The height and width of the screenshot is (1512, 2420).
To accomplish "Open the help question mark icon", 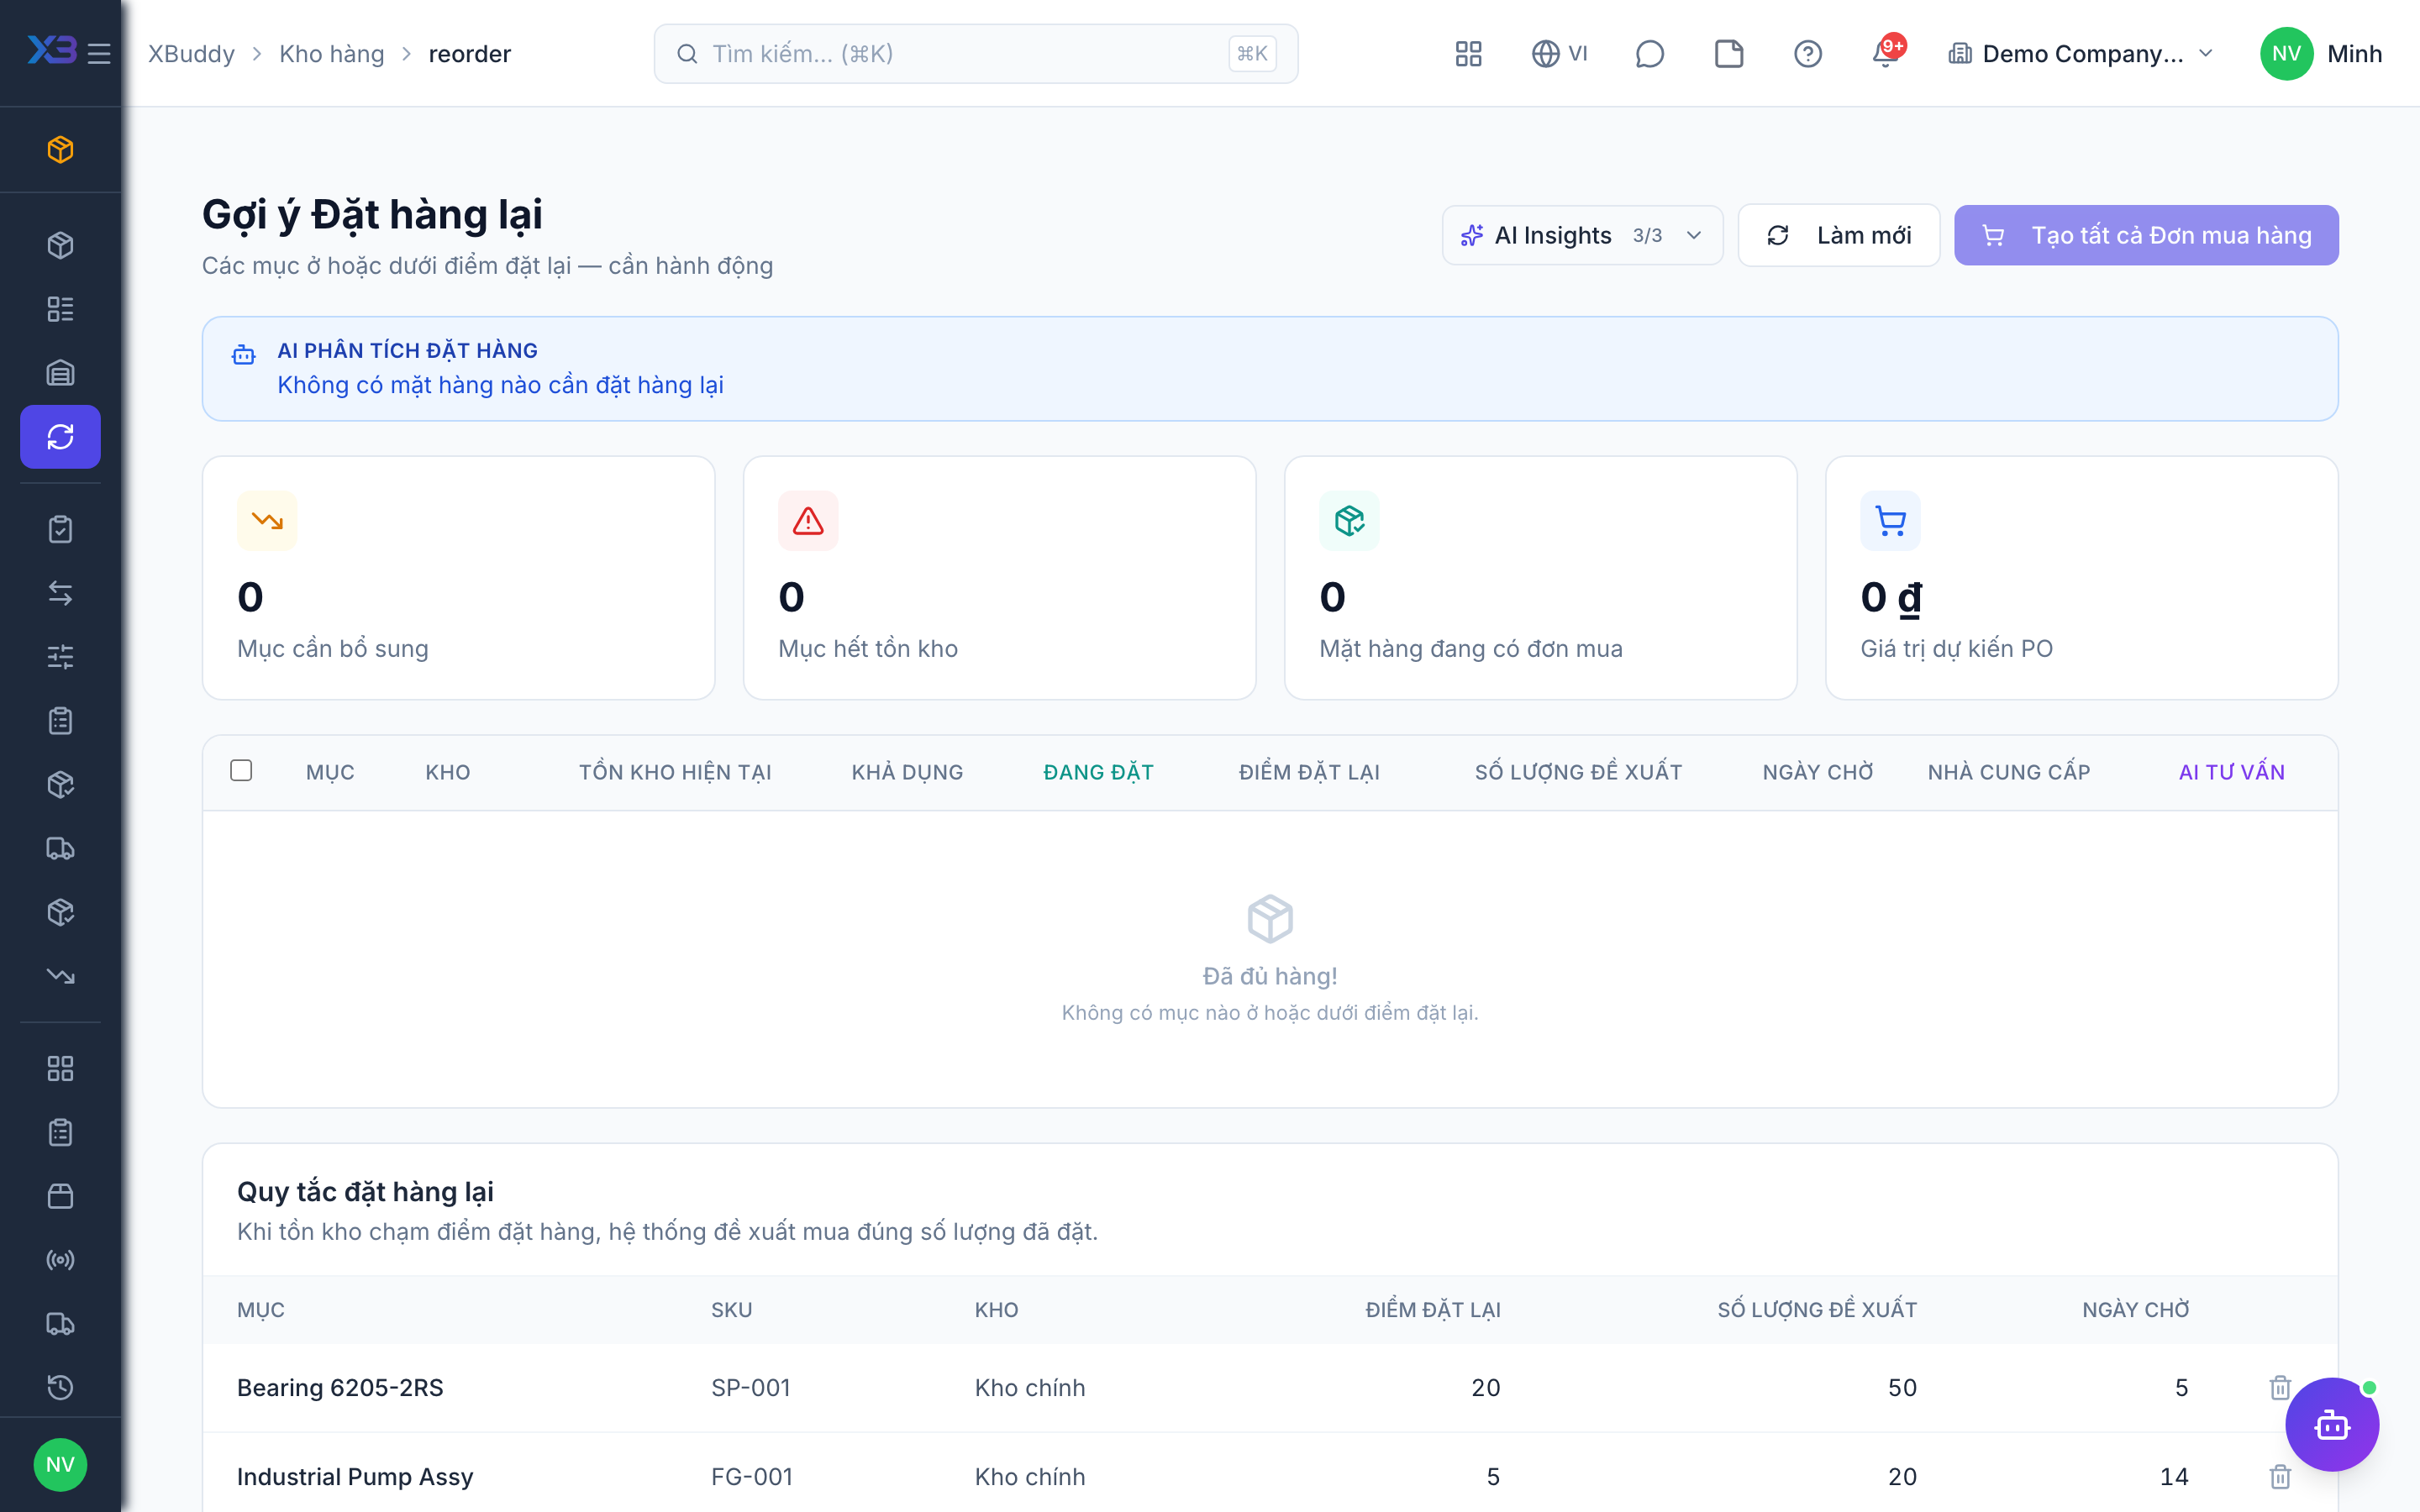I will [1807, 53].
